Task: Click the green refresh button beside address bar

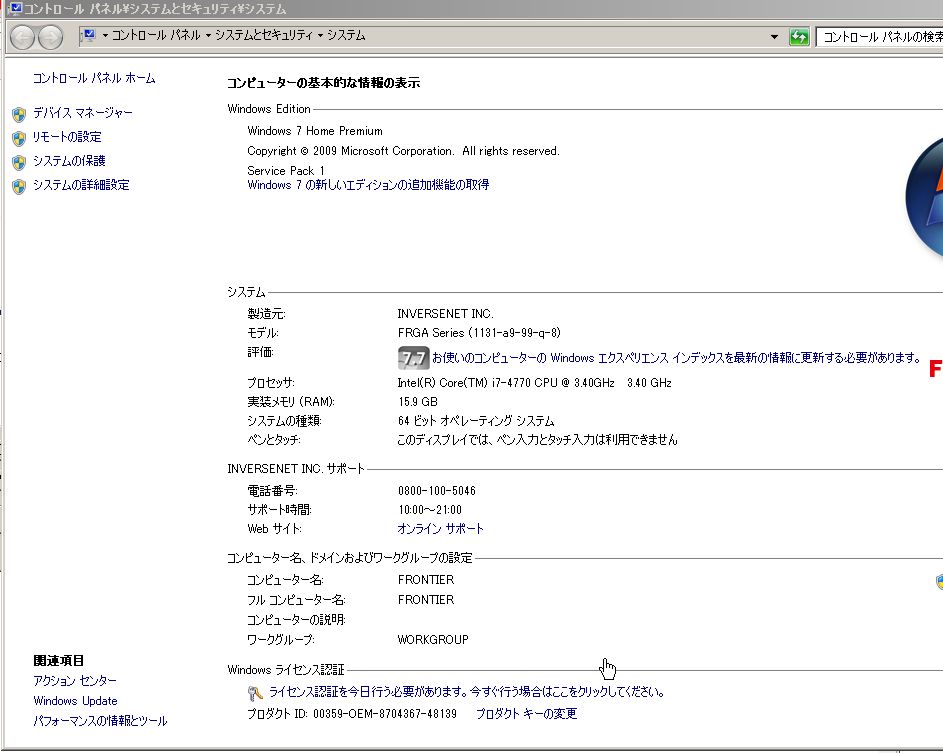Action: pyautogui.click(x=799, y=37)
